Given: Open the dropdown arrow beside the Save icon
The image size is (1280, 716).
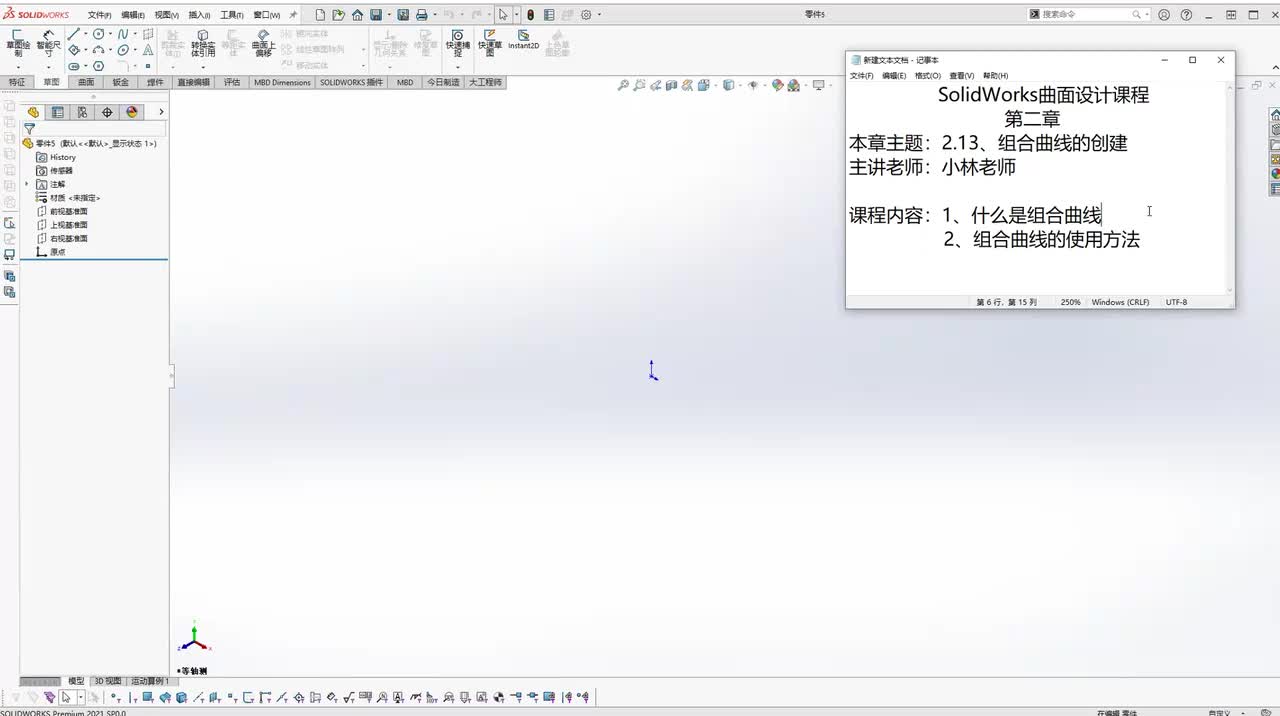Looking at the screenshot, I should tap(389, 15).
